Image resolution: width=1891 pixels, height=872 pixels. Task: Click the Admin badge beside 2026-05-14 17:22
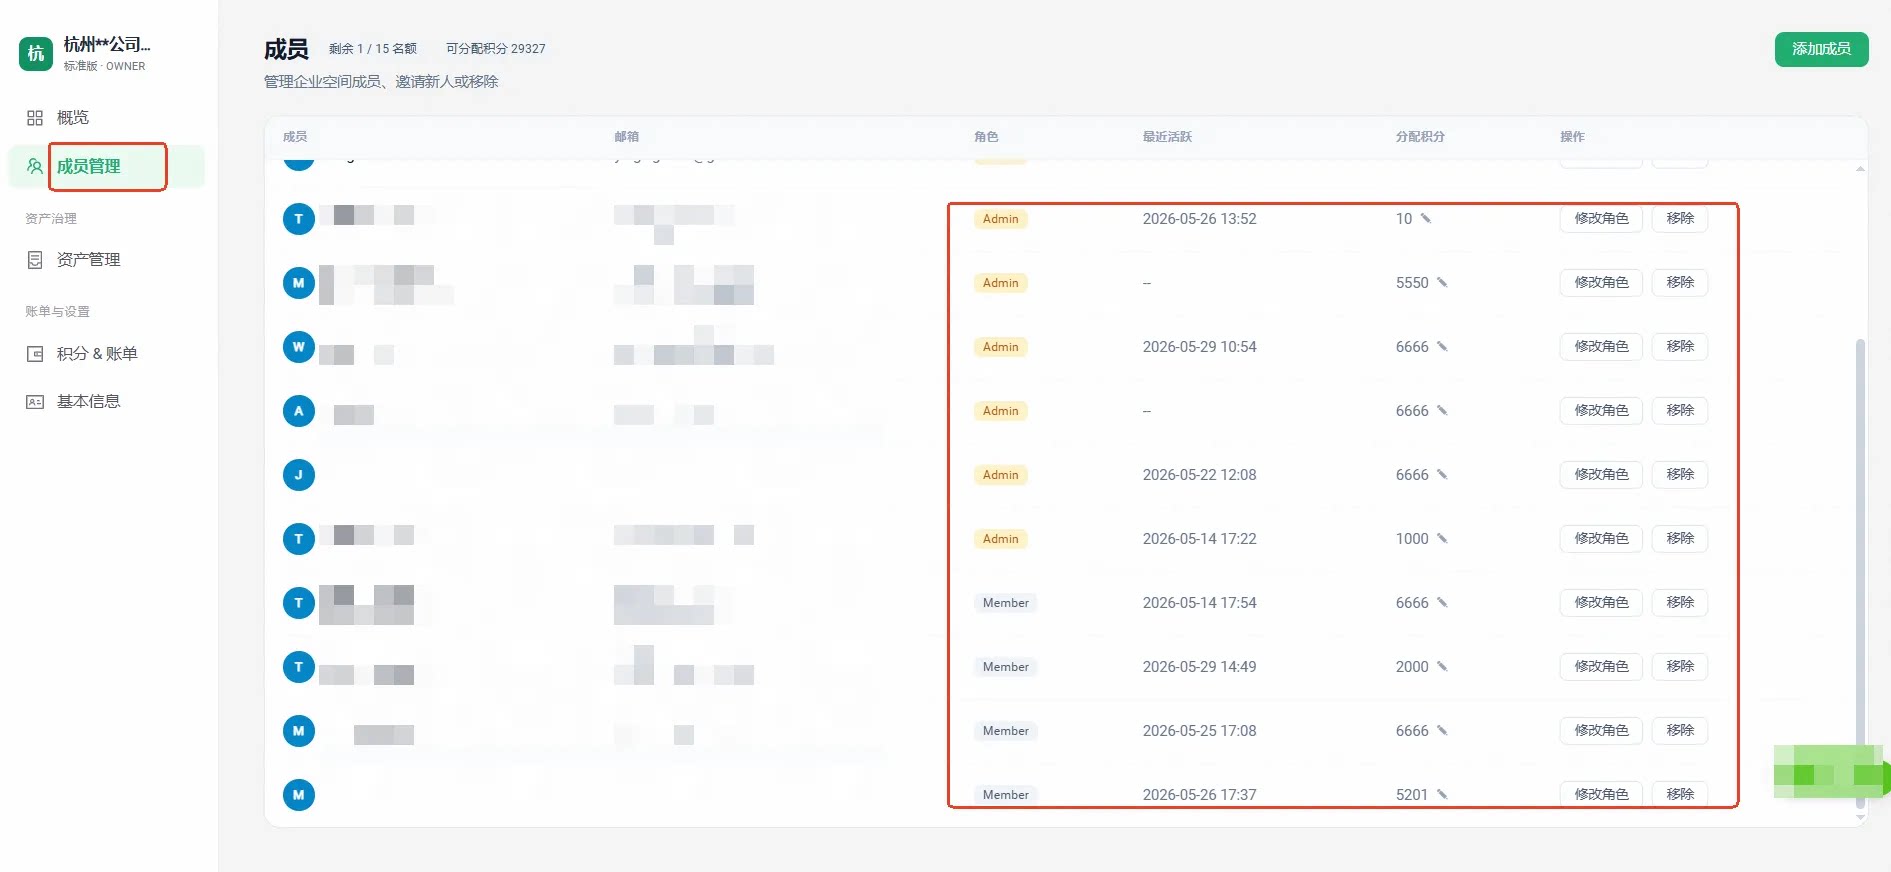click(x=1000, y=539)
